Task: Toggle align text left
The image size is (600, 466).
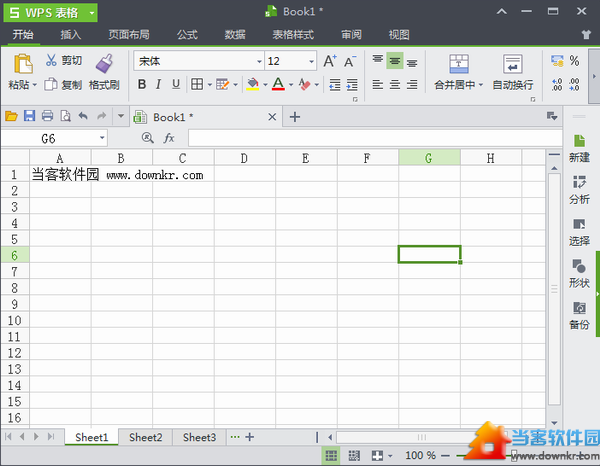Action: [378, 84]
